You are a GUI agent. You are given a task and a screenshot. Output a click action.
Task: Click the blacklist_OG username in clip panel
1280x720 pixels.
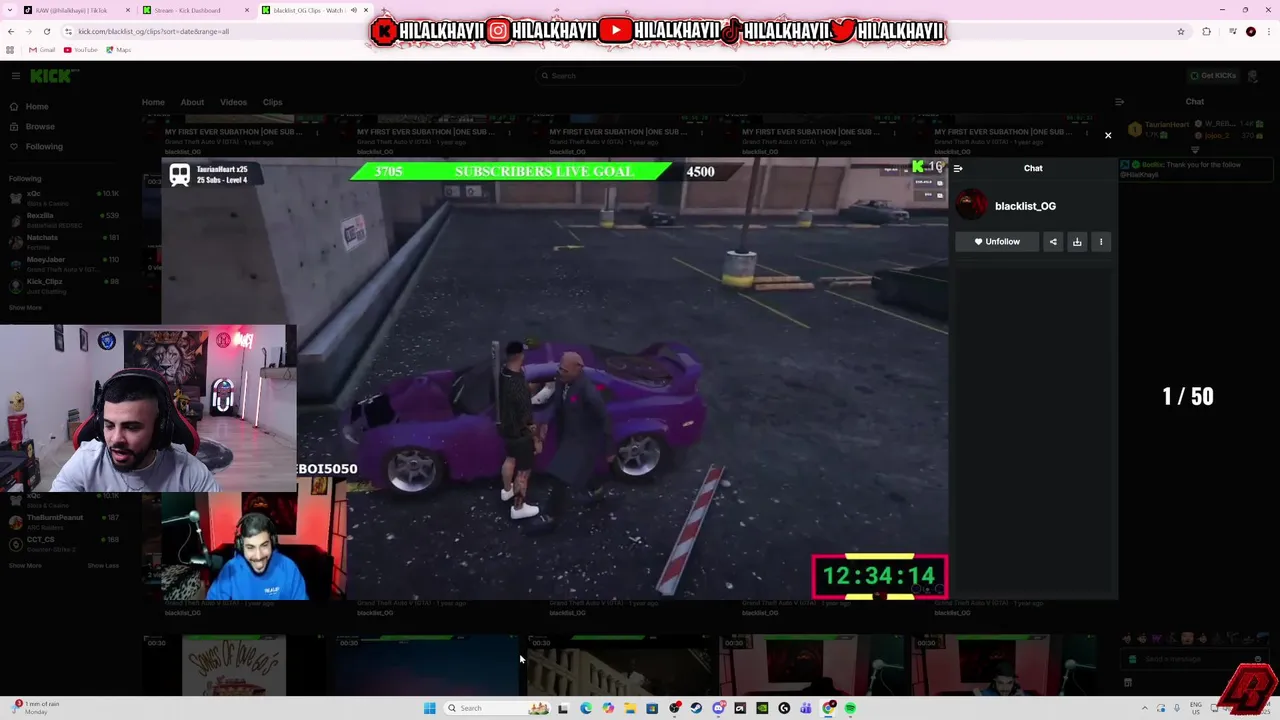coord(1025,206)
